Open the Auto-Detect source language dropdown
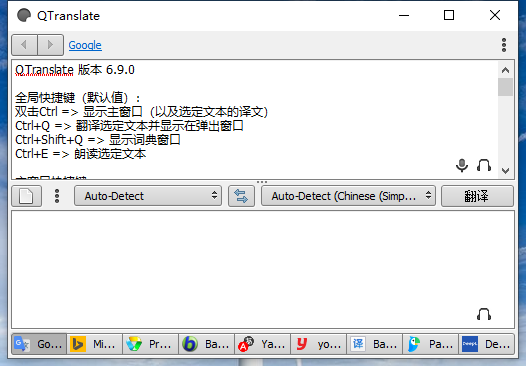 [x=148, y=196]
